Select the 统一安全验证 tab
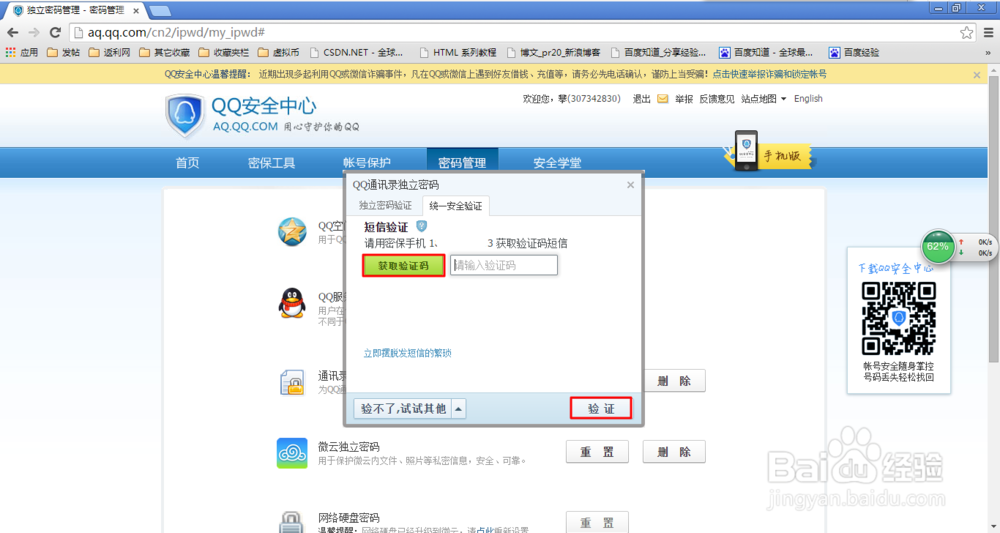Image resolution: width=1000 pixels, height=533 pixels. click(455, 205)
